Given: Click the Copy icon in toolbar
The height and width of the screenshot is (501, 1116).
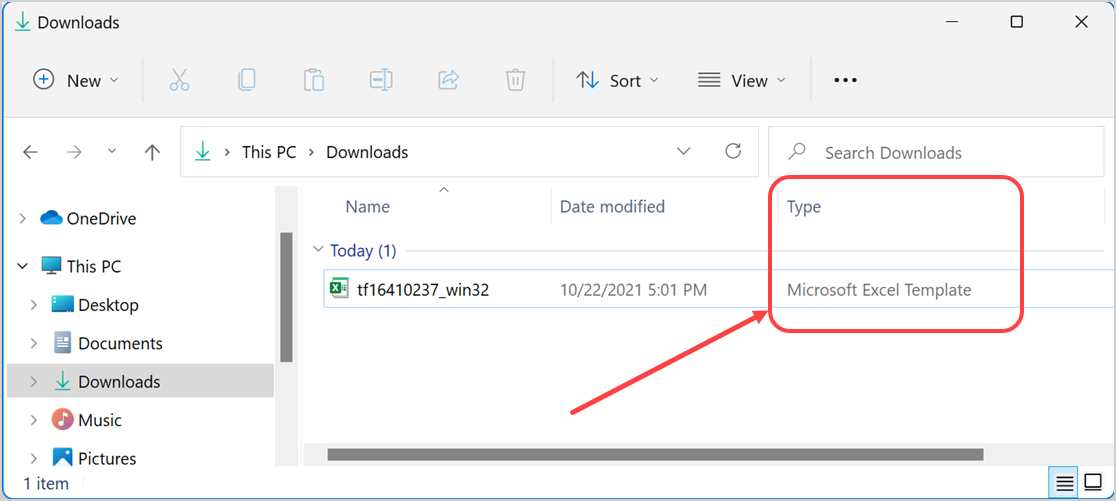Looking at the screenshot, I should click(x=247, y=80).
